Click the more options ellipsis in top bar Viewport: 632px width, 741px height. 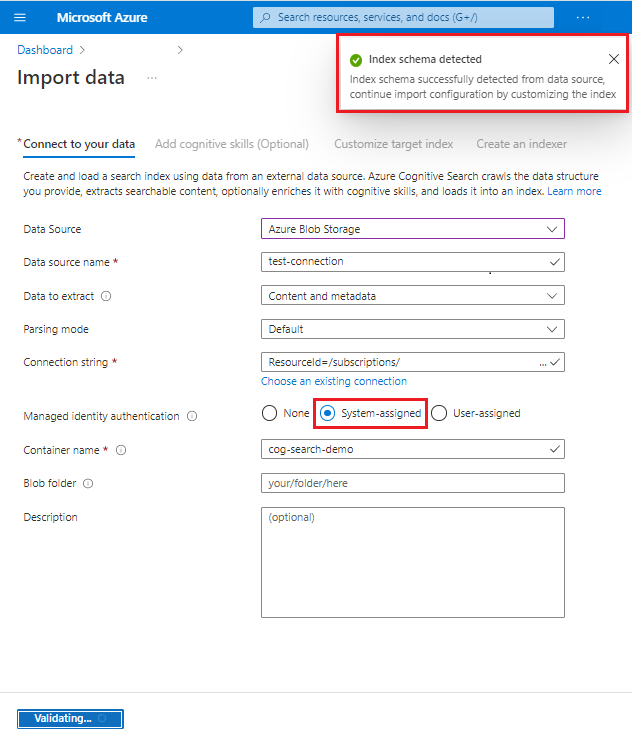(584, 18)
